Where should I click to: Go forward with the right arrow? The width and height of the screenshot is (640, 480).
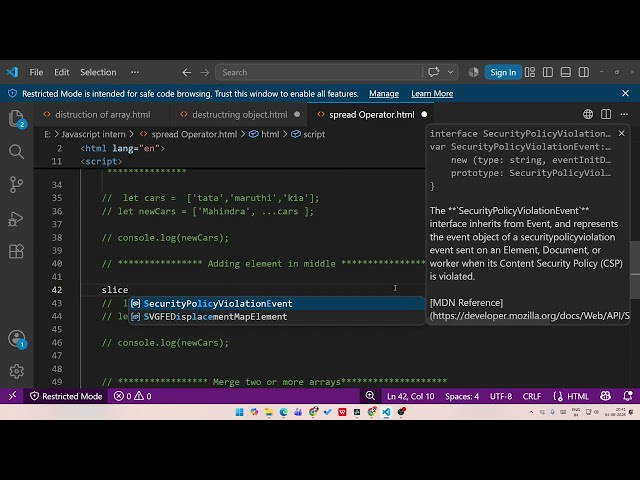[x=205, y=72]
